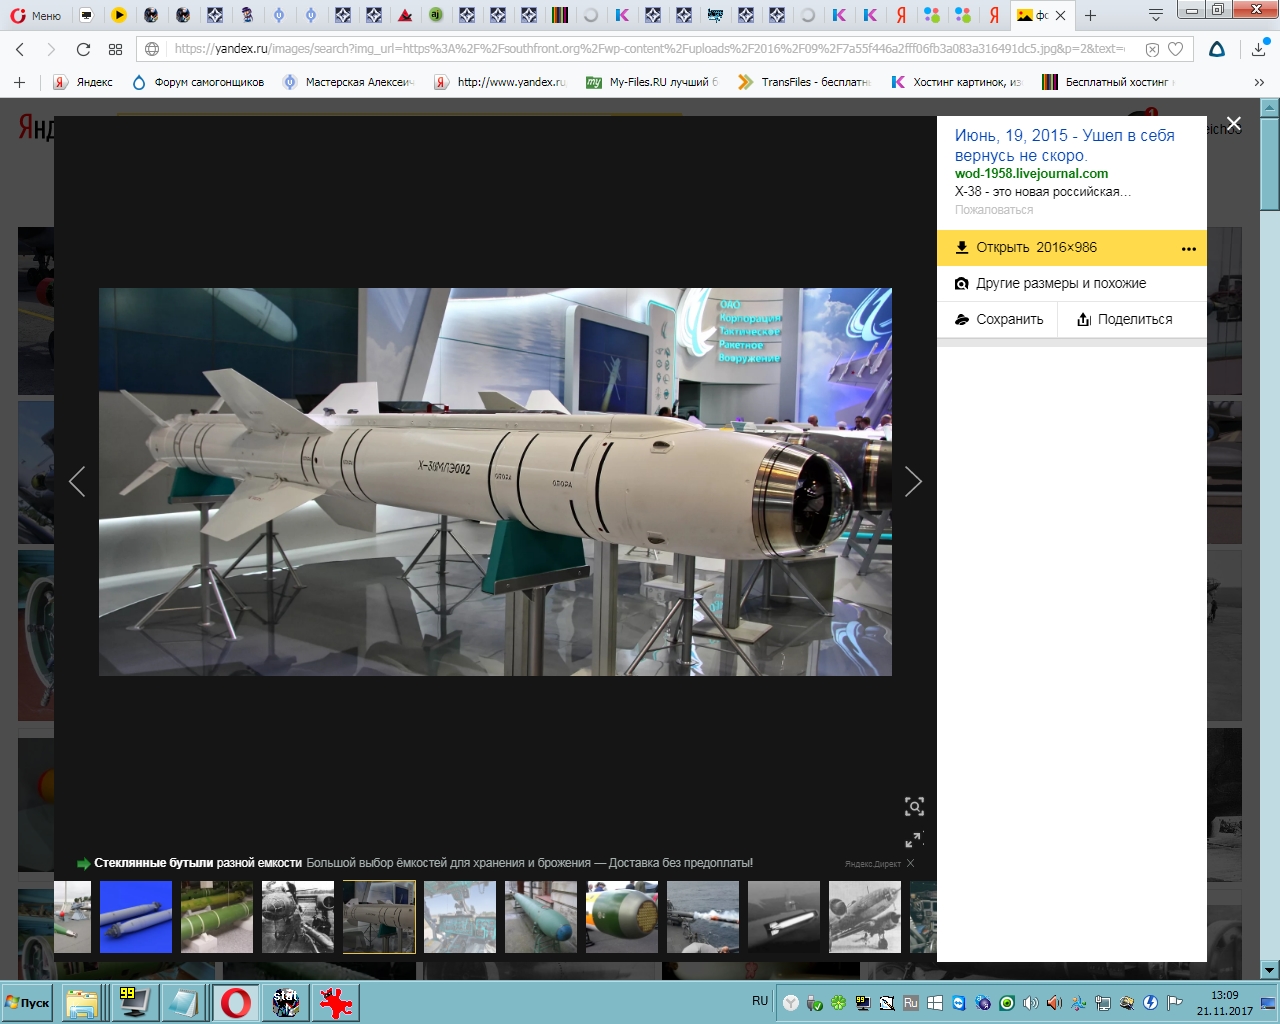Open the Opera Меню button

point(36,15)
